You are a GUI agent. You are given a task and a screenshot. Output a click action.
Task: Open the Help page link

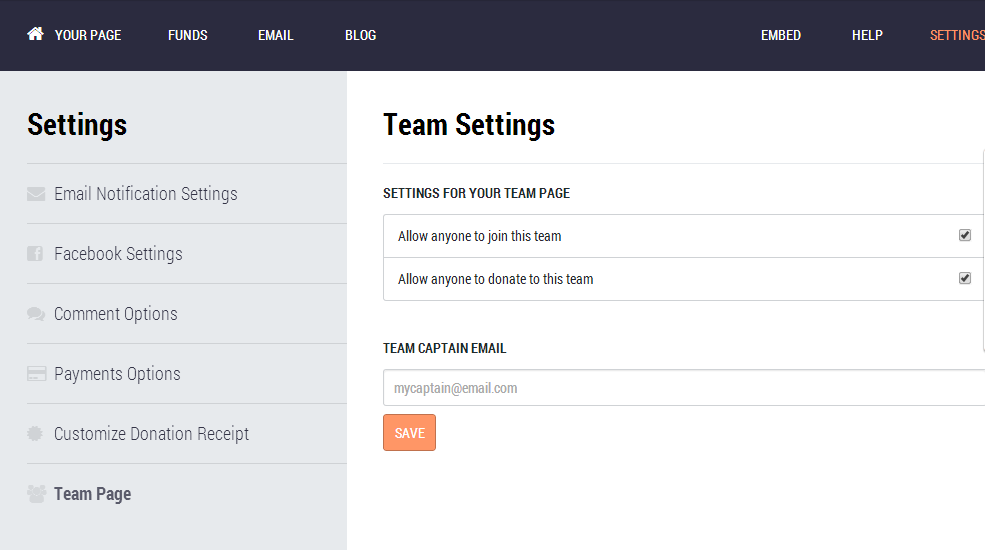868,35
